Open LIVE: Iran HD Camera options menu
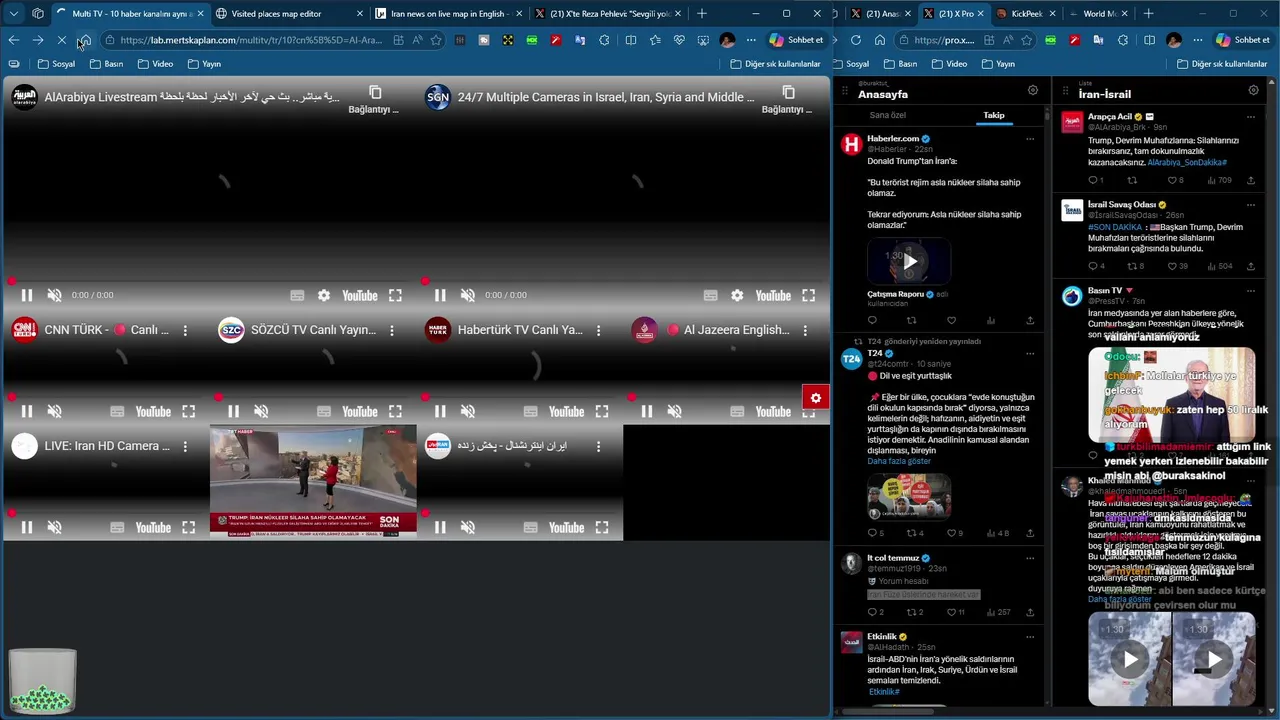 pos(185,446)
